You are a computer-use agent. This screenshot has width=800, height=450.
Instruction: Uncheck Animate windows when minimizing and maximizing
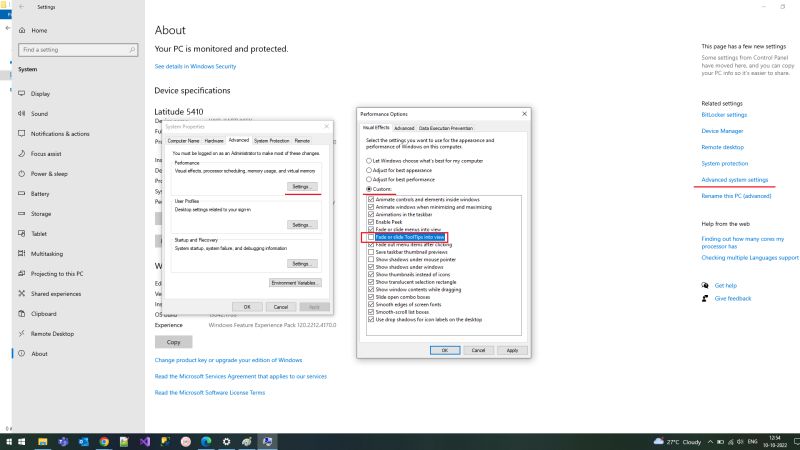coord(371,207)
